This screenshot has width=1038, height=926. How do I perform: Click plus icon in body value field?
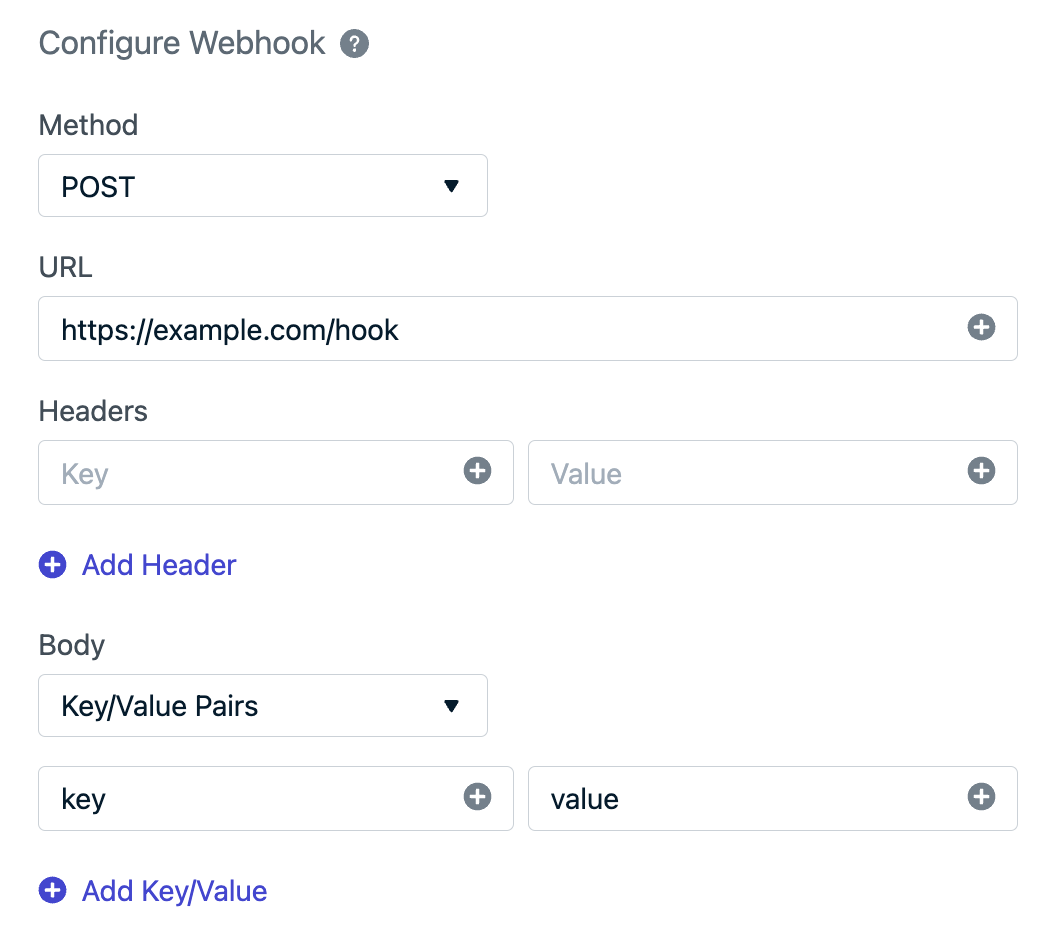click(x=981, y=796)
